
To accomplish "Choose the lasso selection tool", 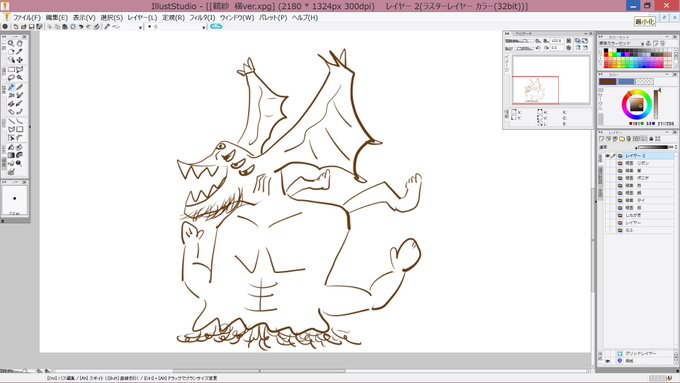I will [11, 78].
